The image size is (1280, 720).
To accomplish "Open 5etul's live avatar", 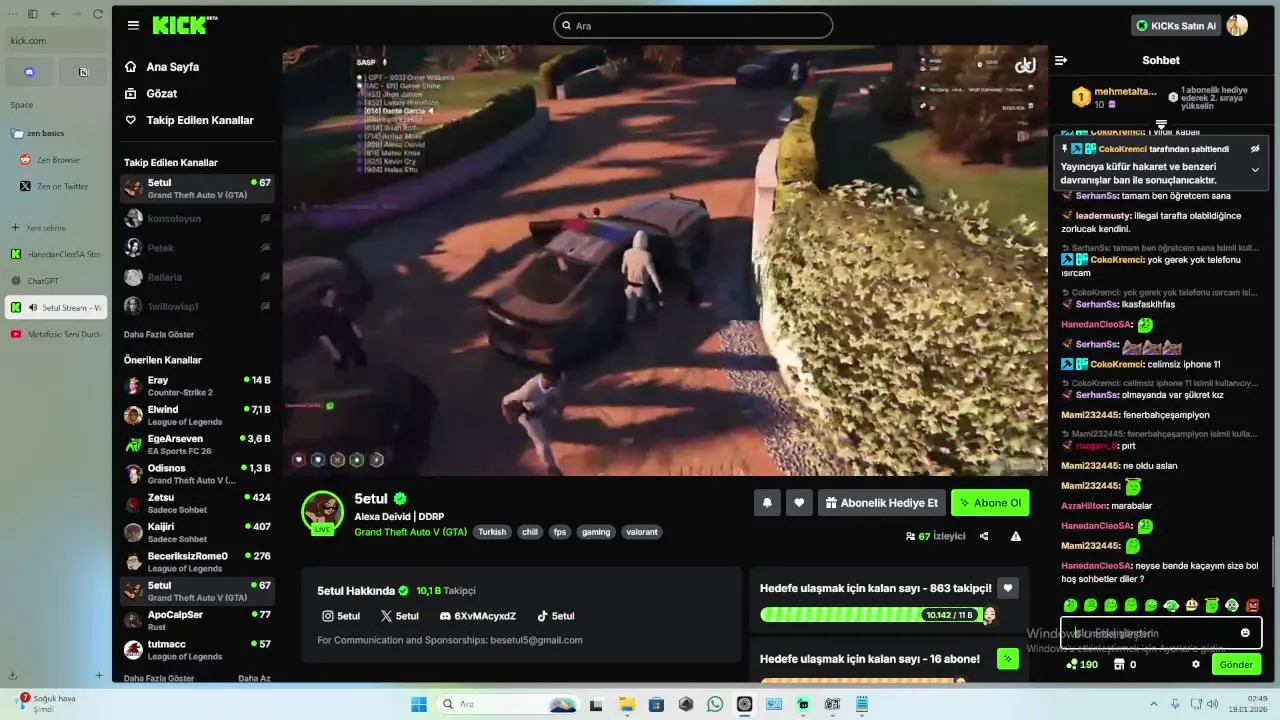I will (x=323, y=512).
